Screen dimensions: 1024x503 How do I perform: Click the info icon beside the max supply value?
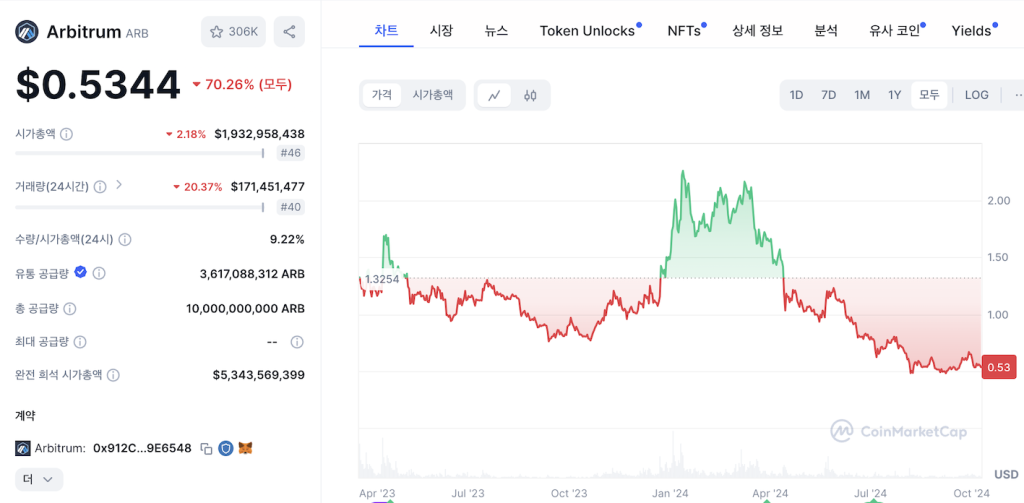click(297, 342)
